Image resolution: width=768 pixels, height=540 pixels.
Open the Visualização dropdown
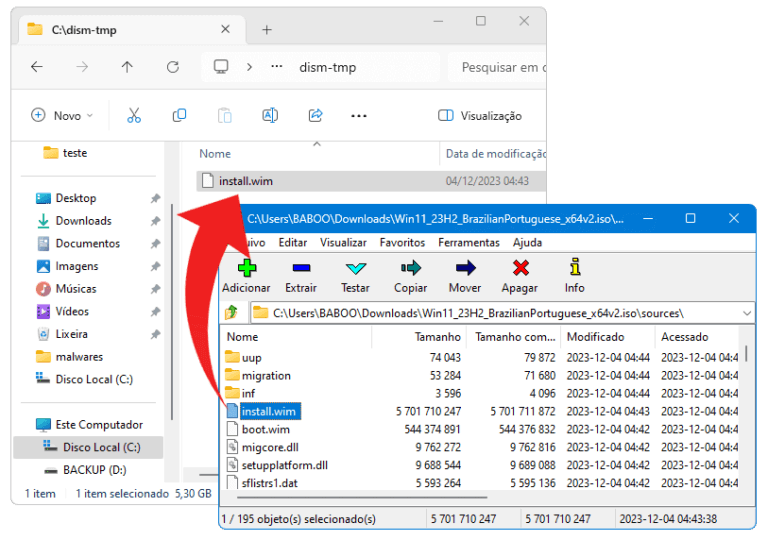(480, 116)
